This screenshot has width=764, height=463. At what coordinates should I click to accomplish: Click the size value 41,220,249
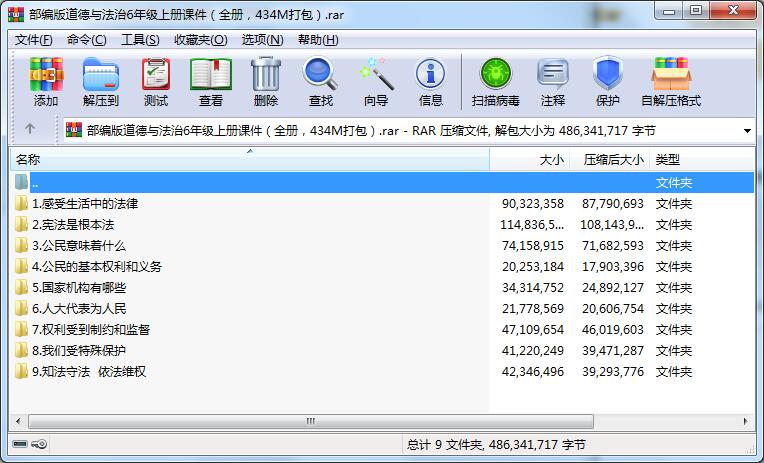533,350
